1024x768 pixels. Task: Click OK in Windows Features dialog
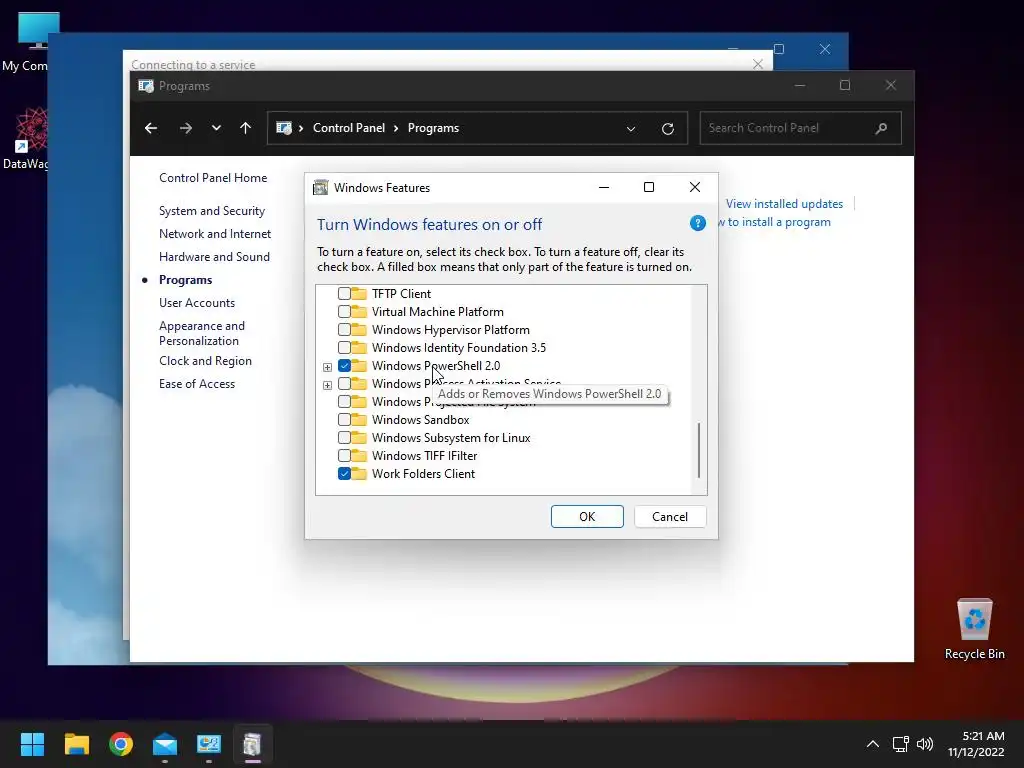click(x=587, y=517)
